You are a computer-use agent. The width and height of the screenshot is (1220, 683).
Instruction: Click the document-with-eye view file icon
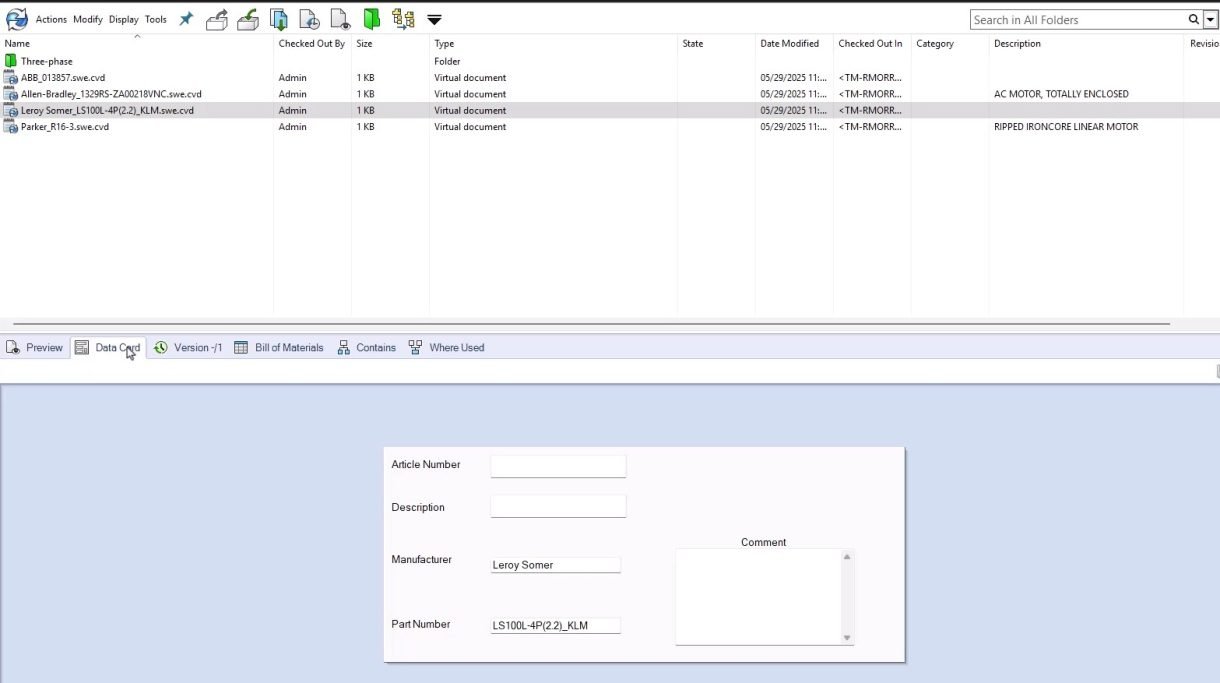341,19
